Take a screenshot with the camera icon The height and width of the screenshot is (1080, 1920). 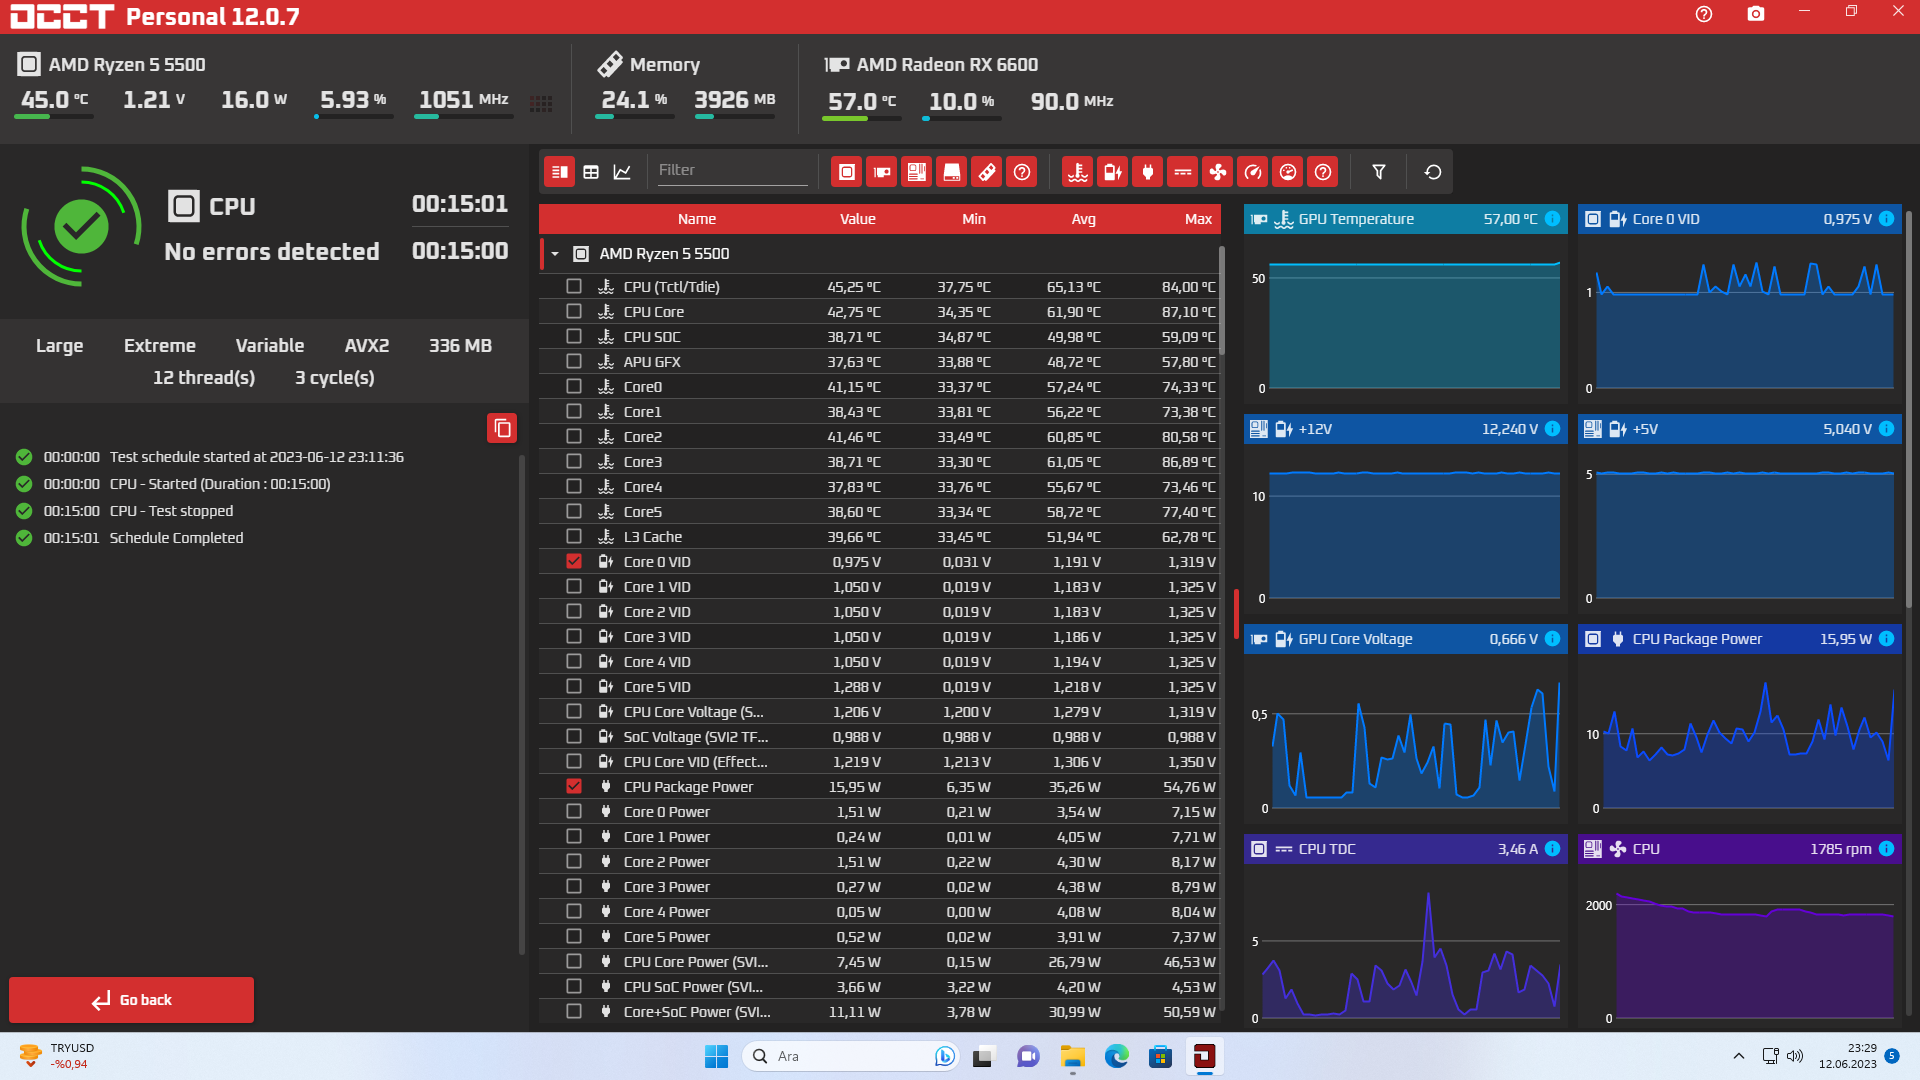[x=1755, y=14]
